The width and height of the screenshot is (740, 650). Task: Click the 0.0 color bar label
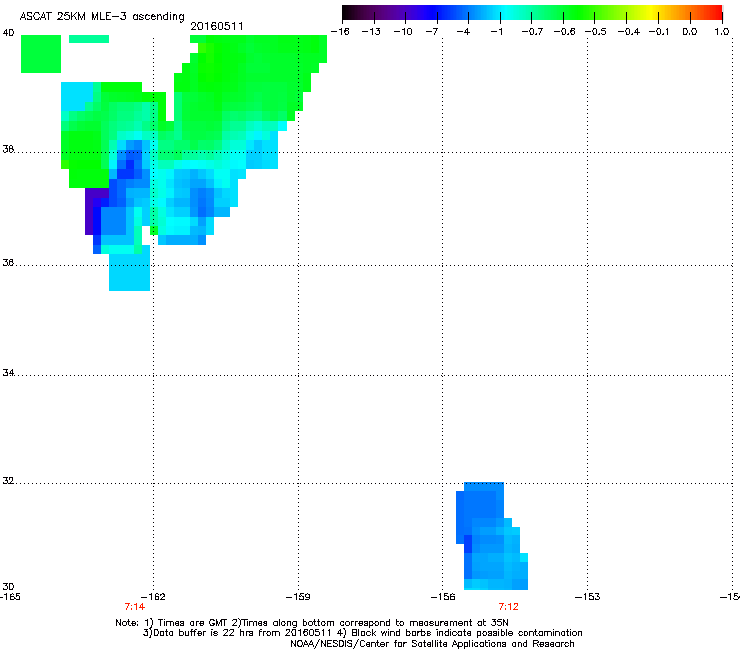tap(690, 32)
